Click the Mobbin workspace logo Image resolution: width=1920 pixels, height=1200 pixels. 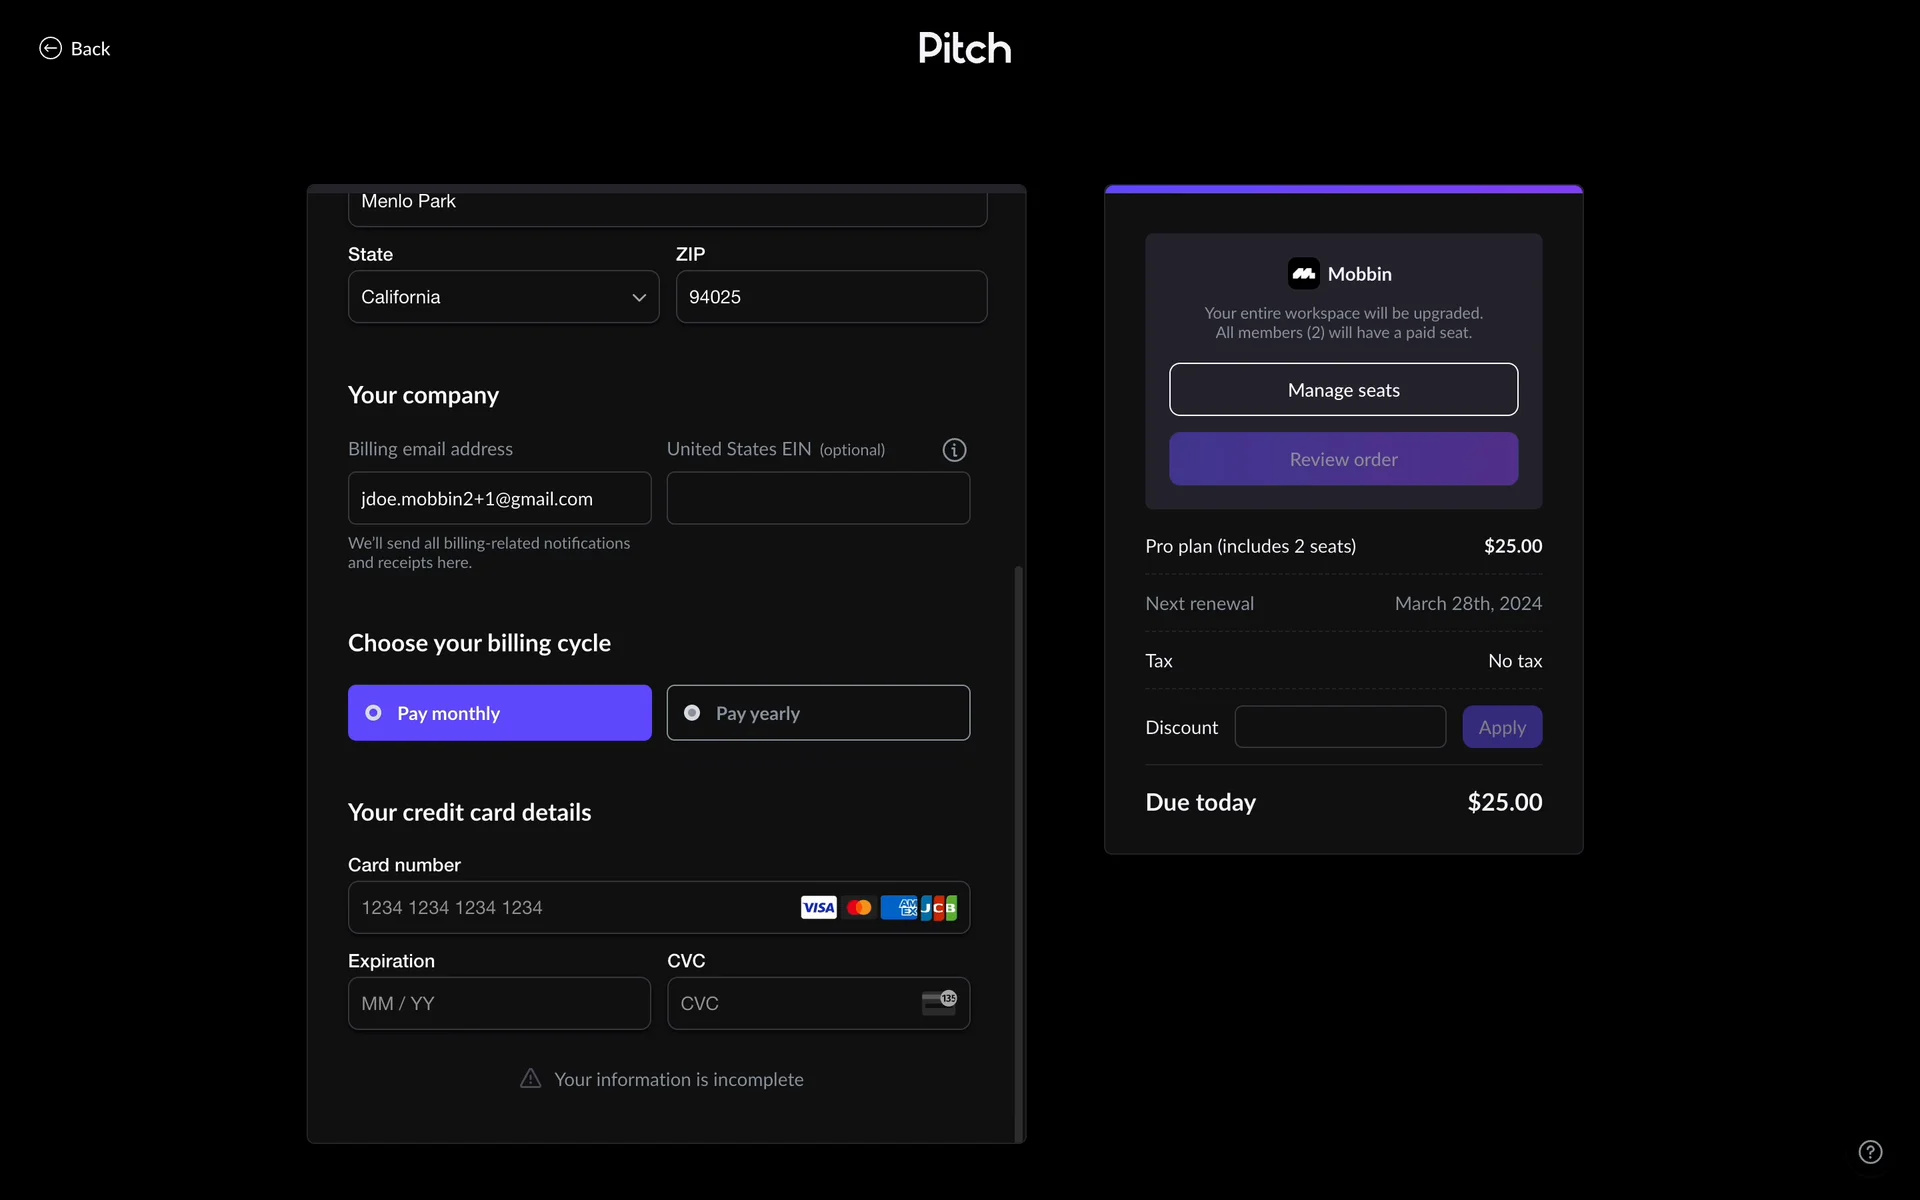click(x=1303, y=273)
